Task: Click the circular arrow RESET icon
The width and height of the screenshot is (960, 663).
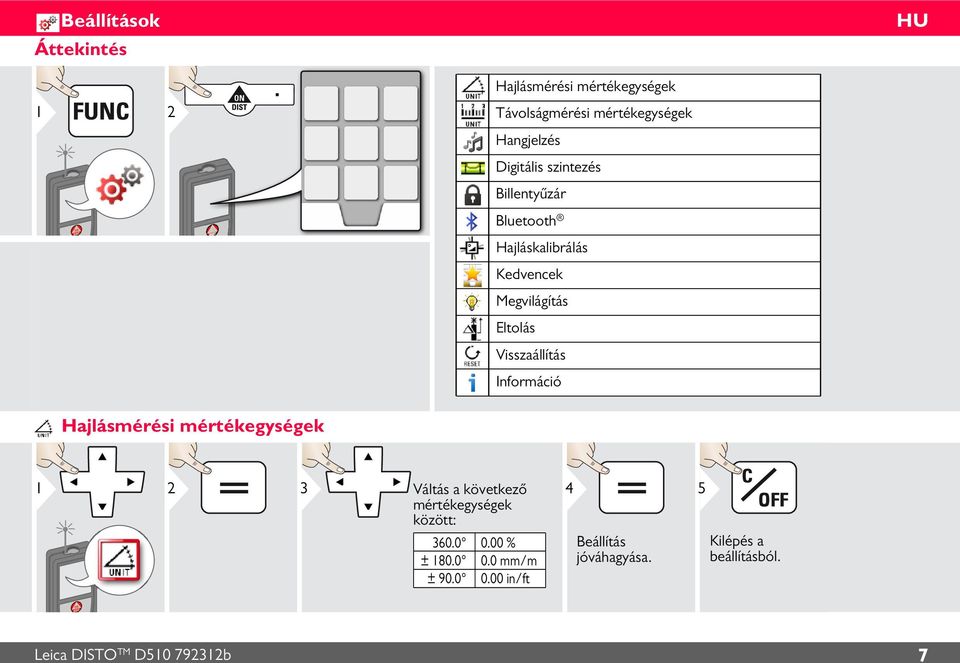Action: (x=472, y=356)
